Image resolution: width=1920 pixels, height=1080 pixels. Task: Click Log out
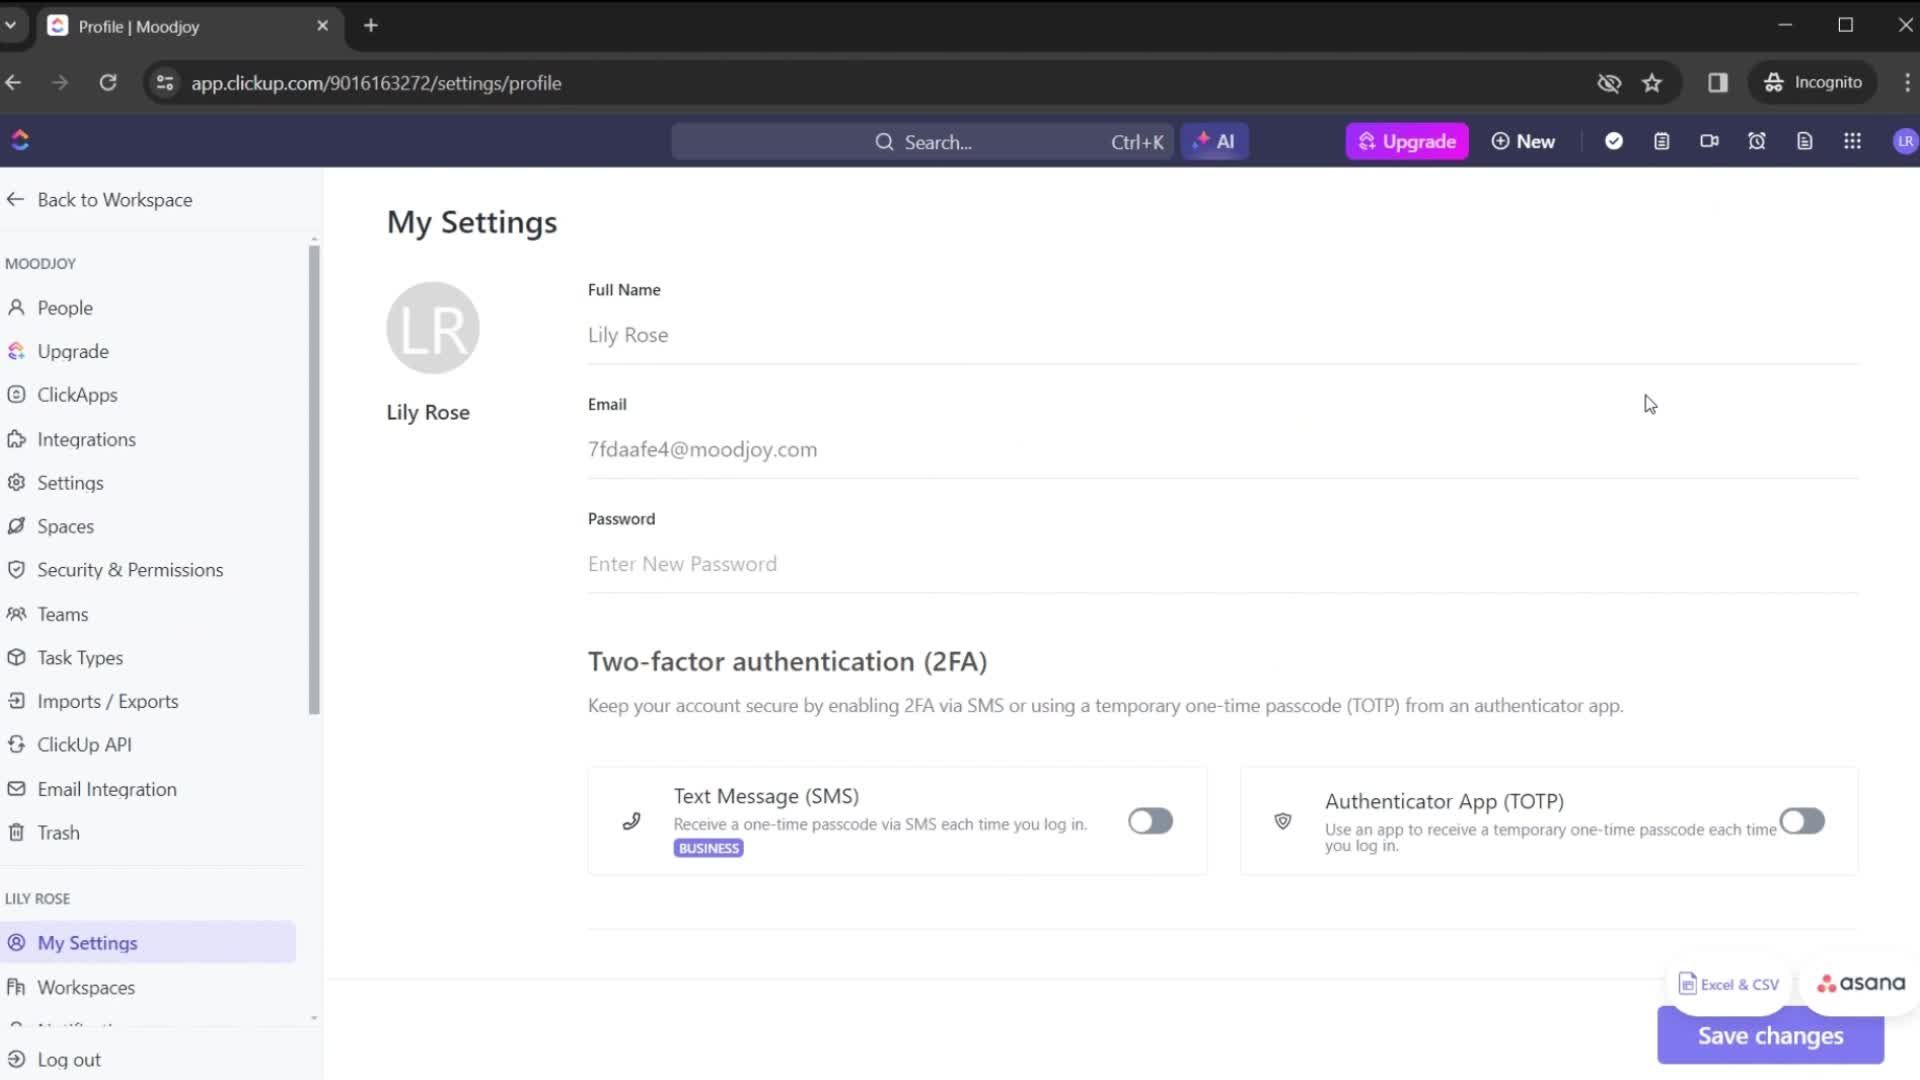point(54,1060)
